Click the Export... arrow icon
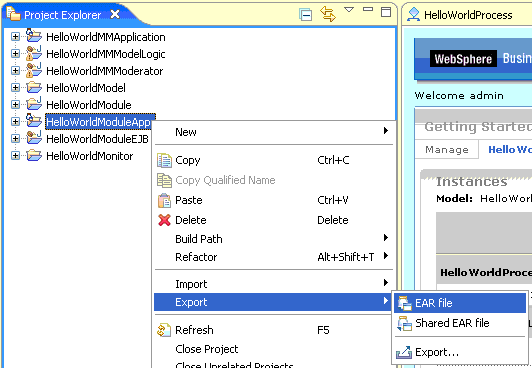The image size is (532, 368). [x=404, y=352]
